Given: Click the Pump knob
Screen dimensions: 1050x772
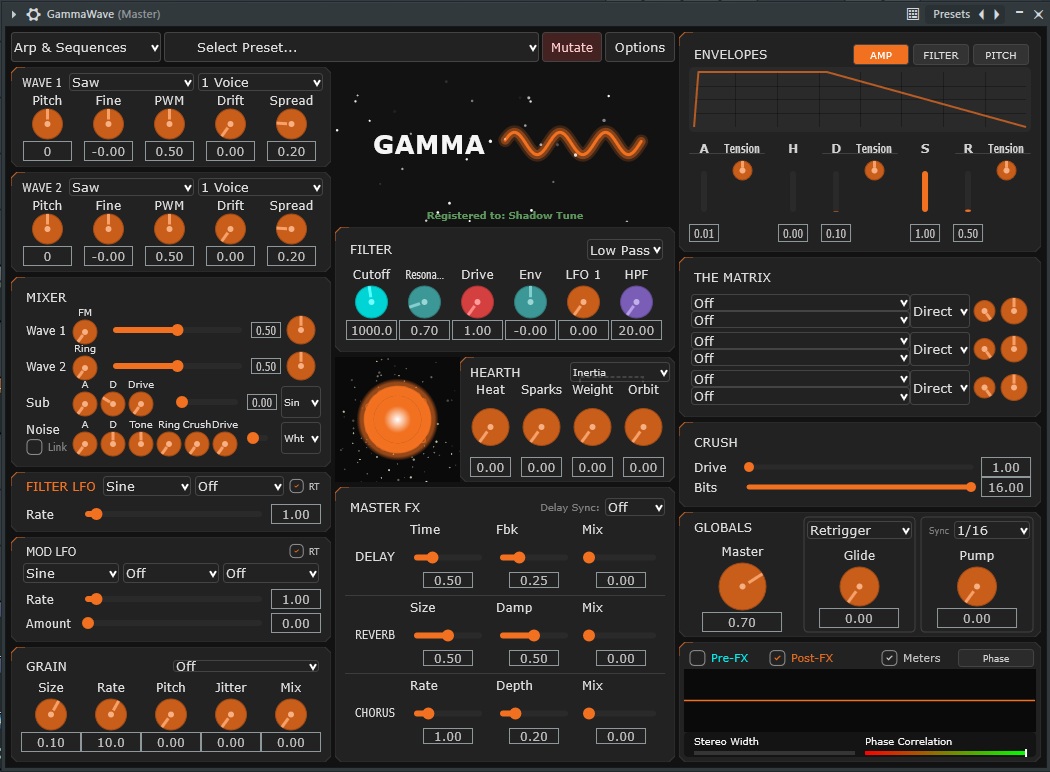Looking at the screenshot, I should click(x=976, y=587).
